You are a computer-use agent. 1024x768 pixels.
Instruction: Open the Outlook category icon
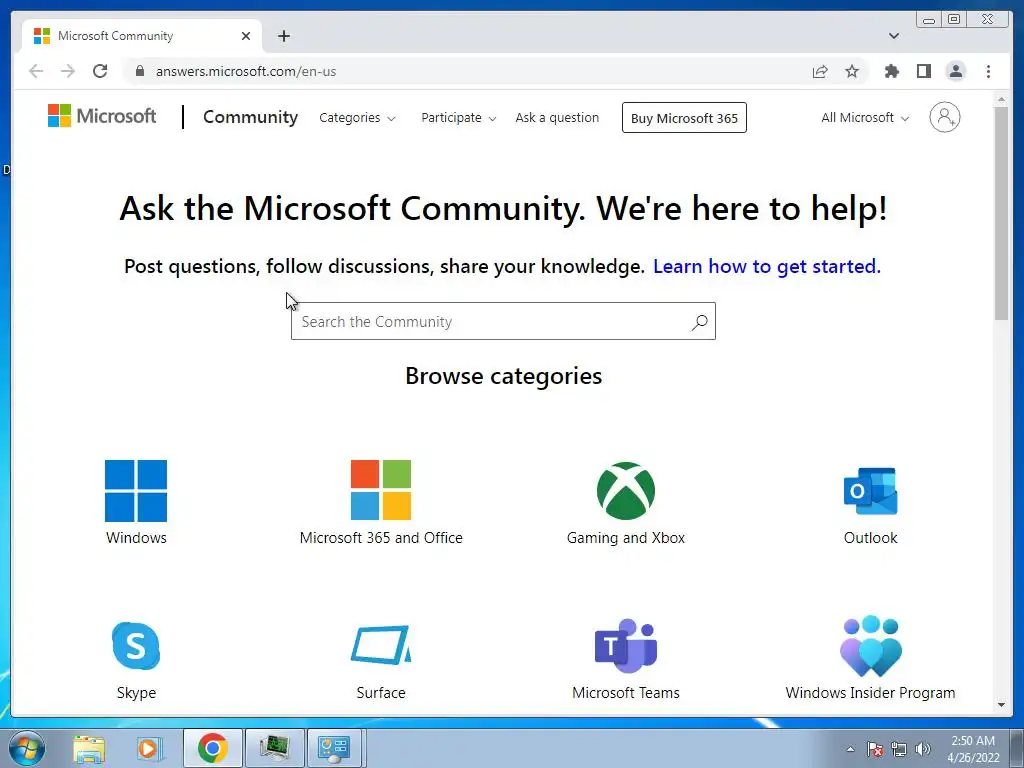871,491
